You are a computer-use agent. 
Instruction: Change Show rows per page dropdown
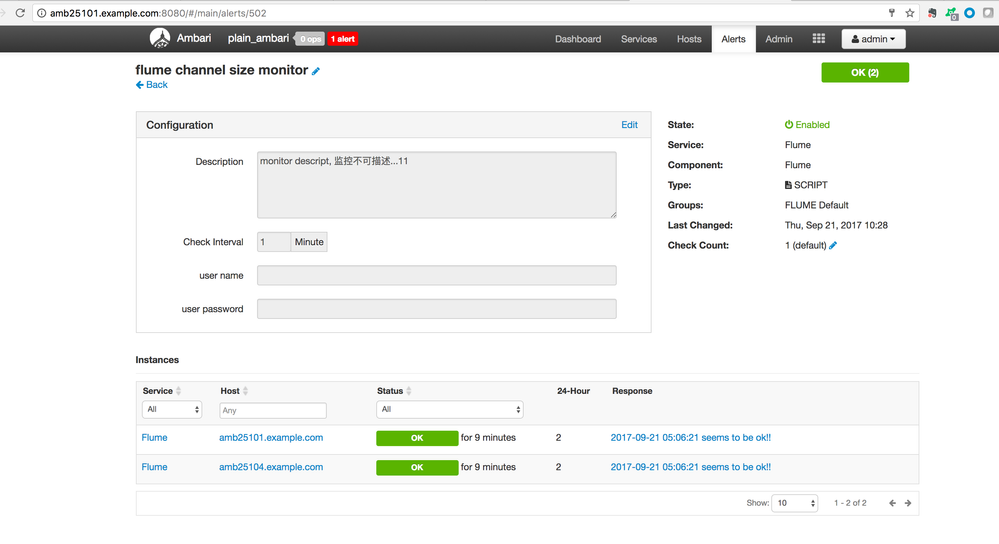(794, 503)
